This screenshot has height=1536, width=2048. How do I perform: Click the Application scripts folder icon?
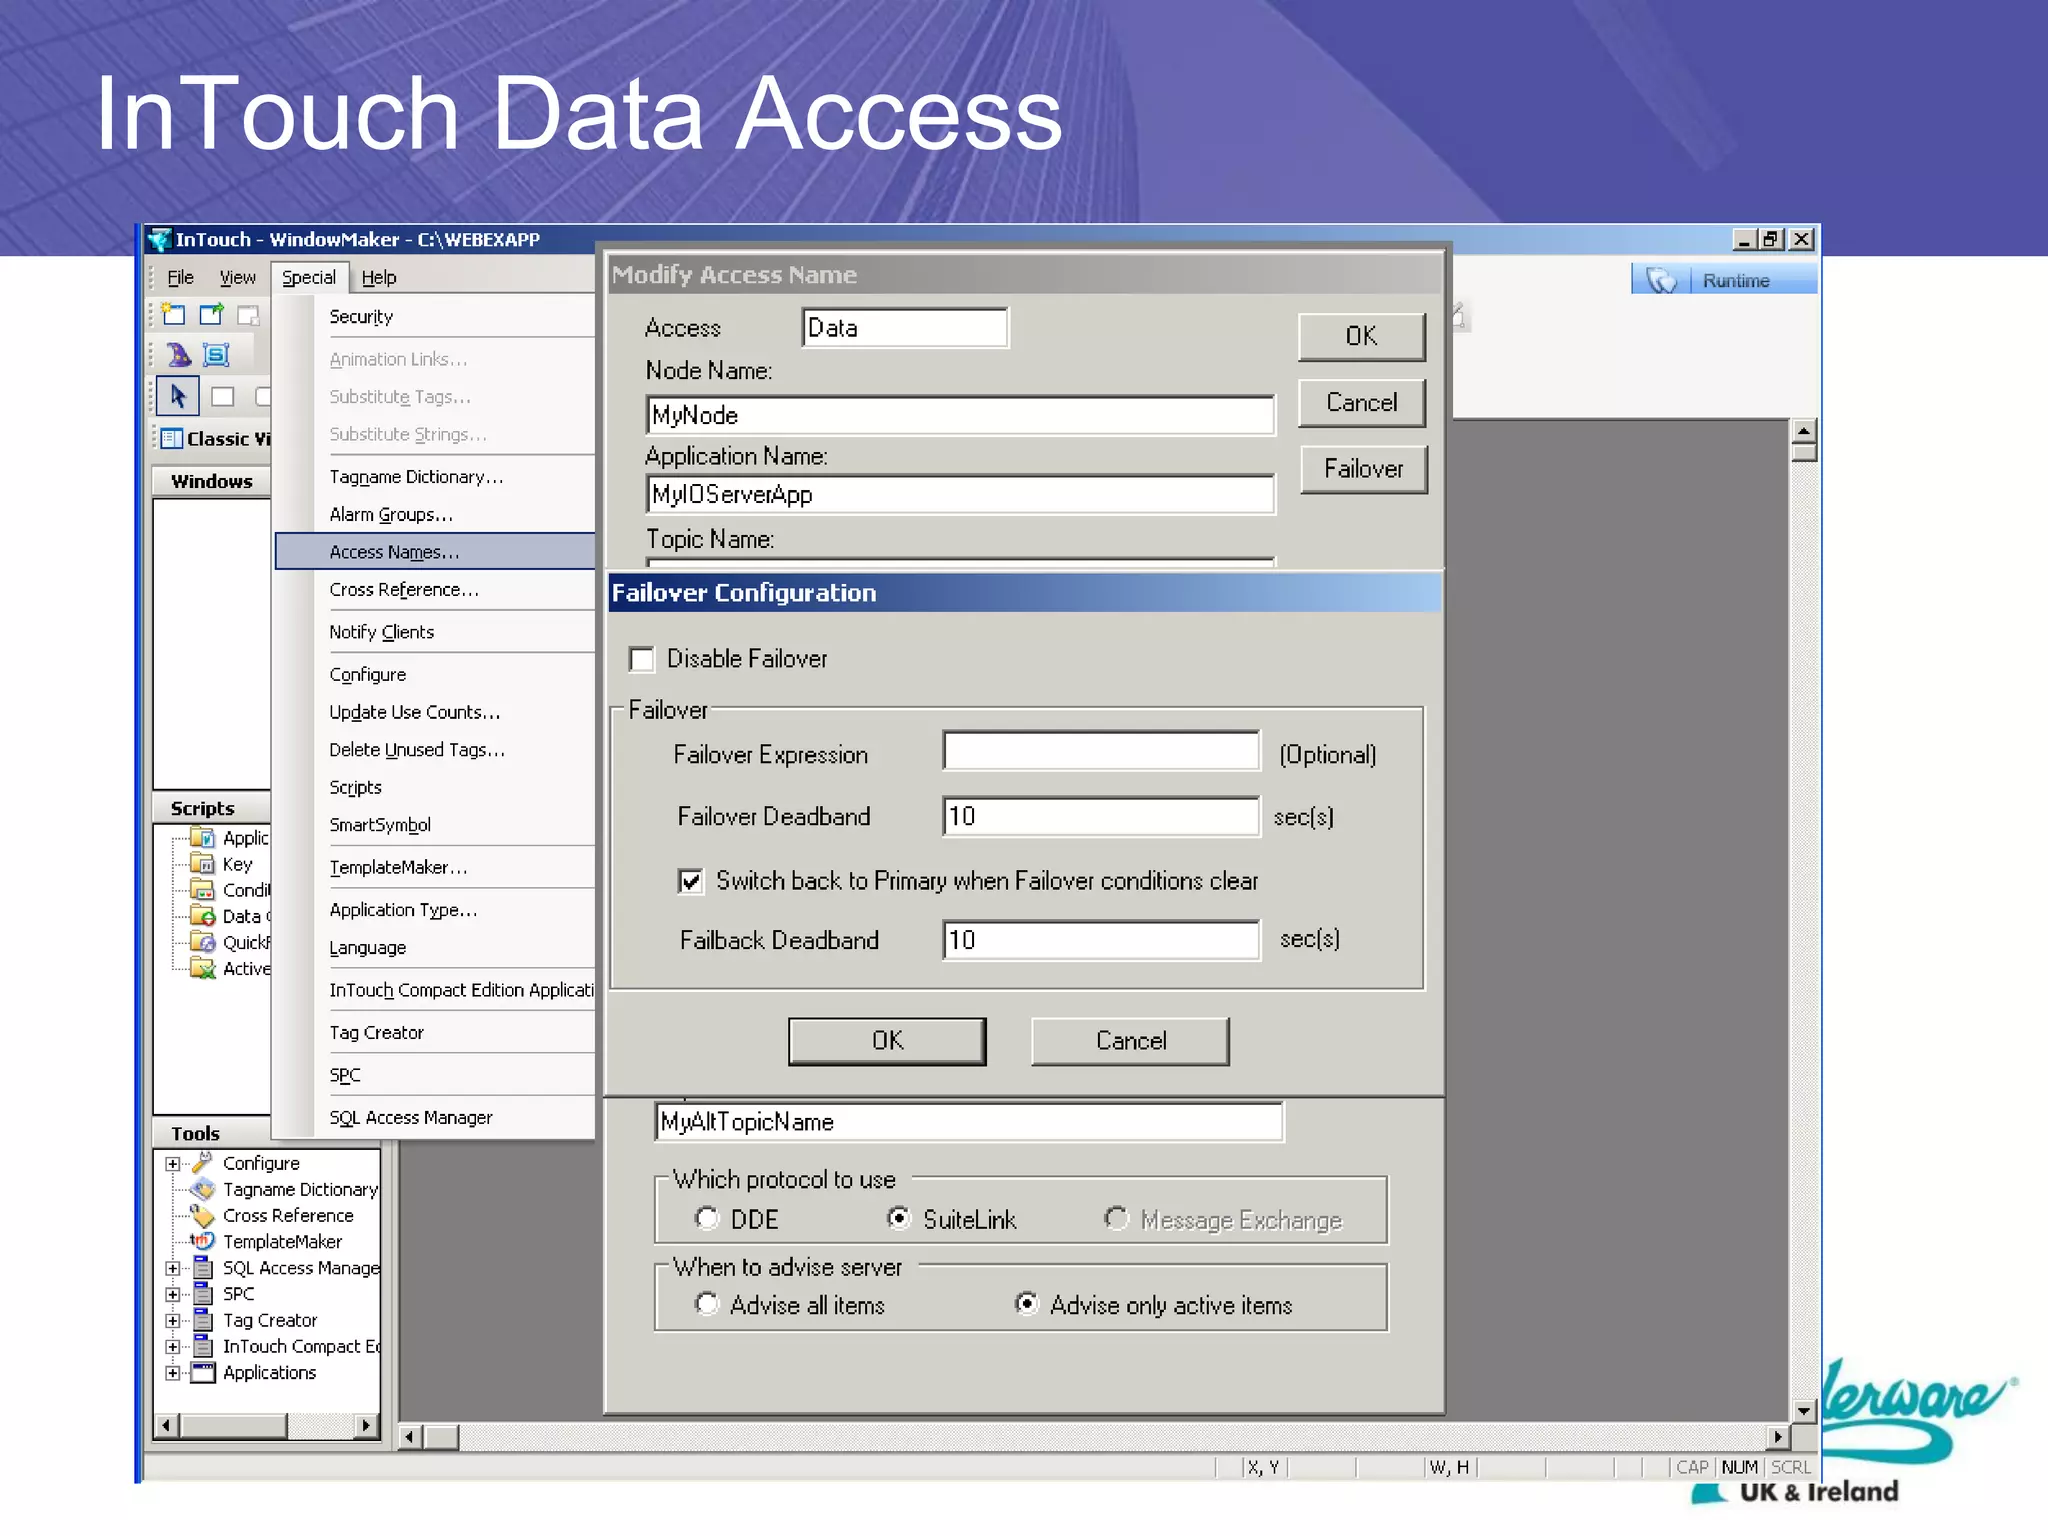(202, 837)
